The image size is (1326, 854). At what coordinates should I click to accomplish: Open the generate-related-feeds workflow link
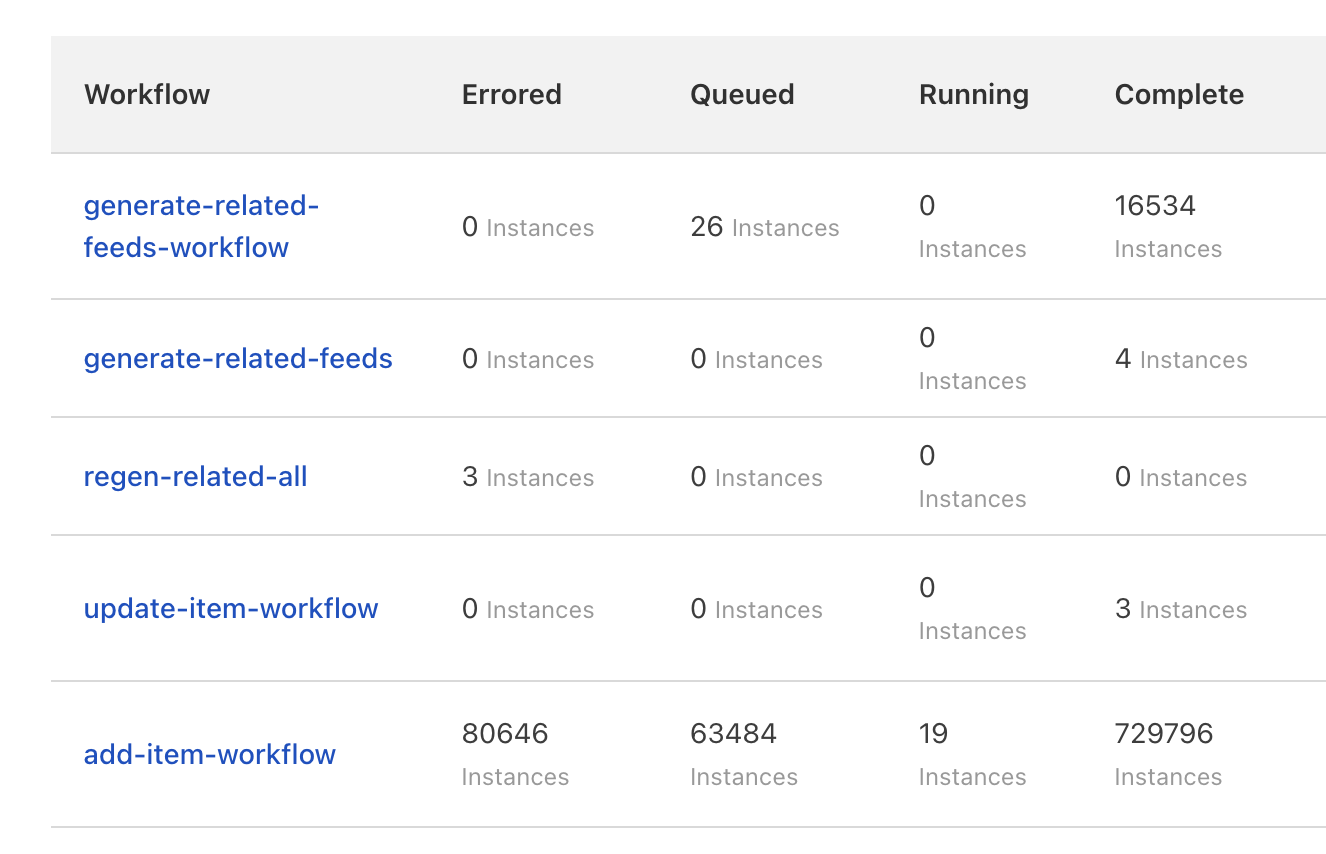238,359
